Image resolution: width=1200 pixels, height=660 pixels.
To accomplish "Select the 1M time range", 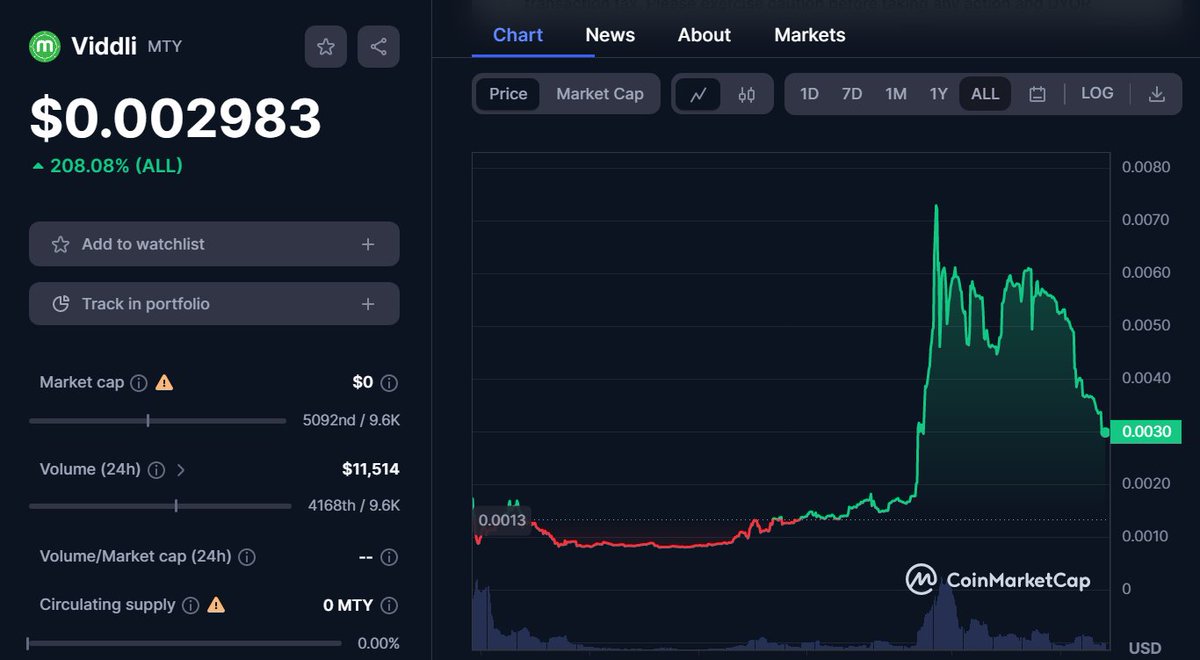I will point(896,94).
